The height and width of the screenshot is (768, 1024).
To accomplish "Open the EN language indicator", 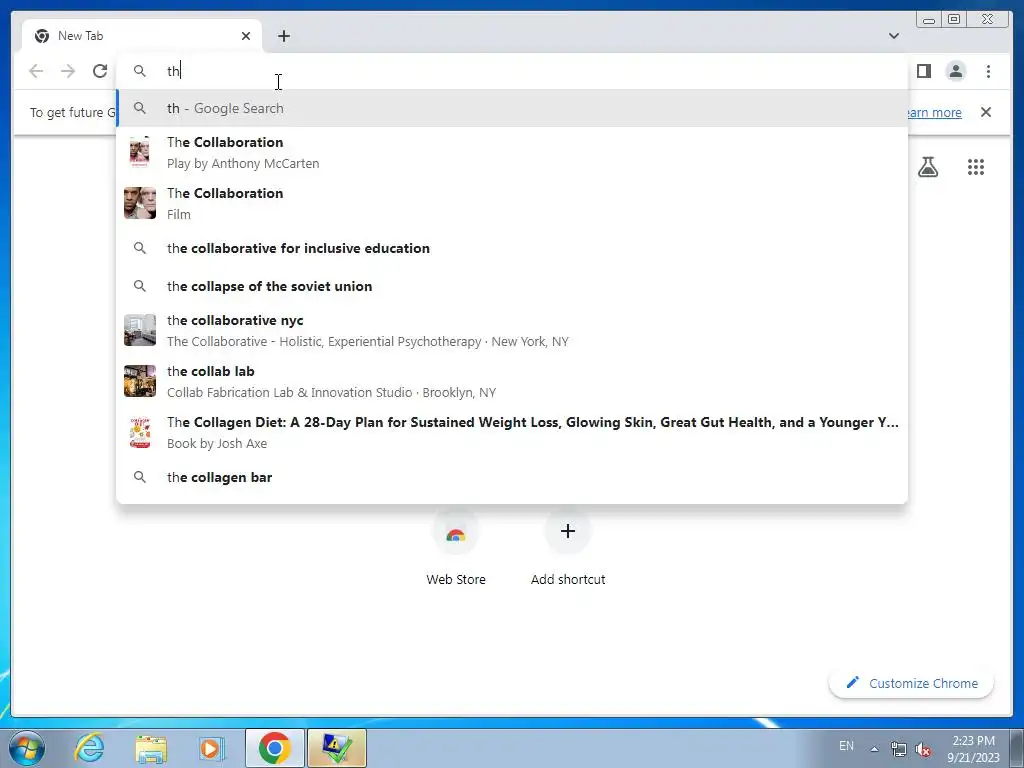I will 846,746.
